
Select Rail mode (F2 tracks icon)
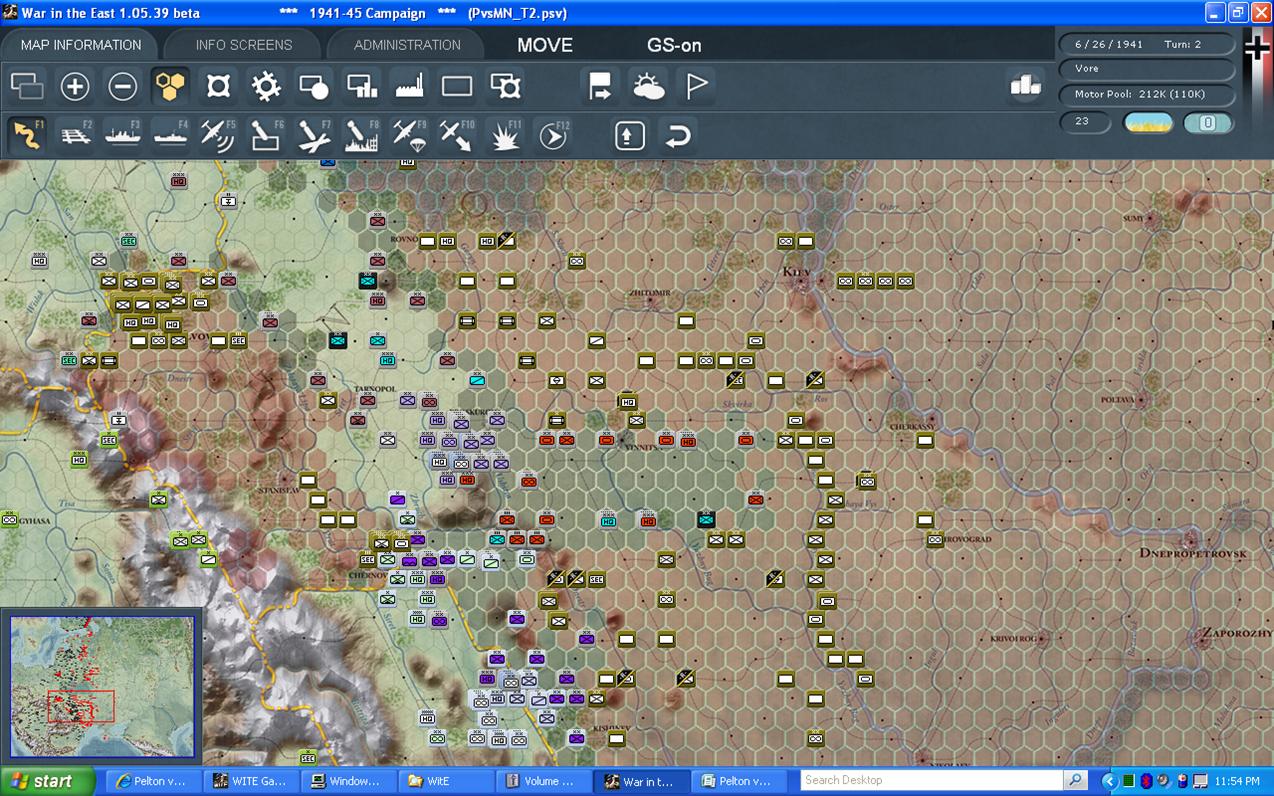[x=75, y=135]
